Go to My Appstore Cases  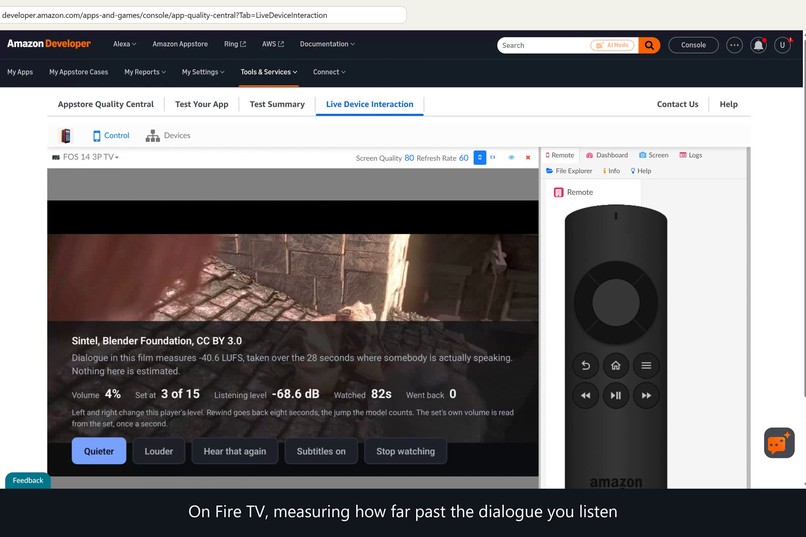pyautogui.click(x=79, y=72)
